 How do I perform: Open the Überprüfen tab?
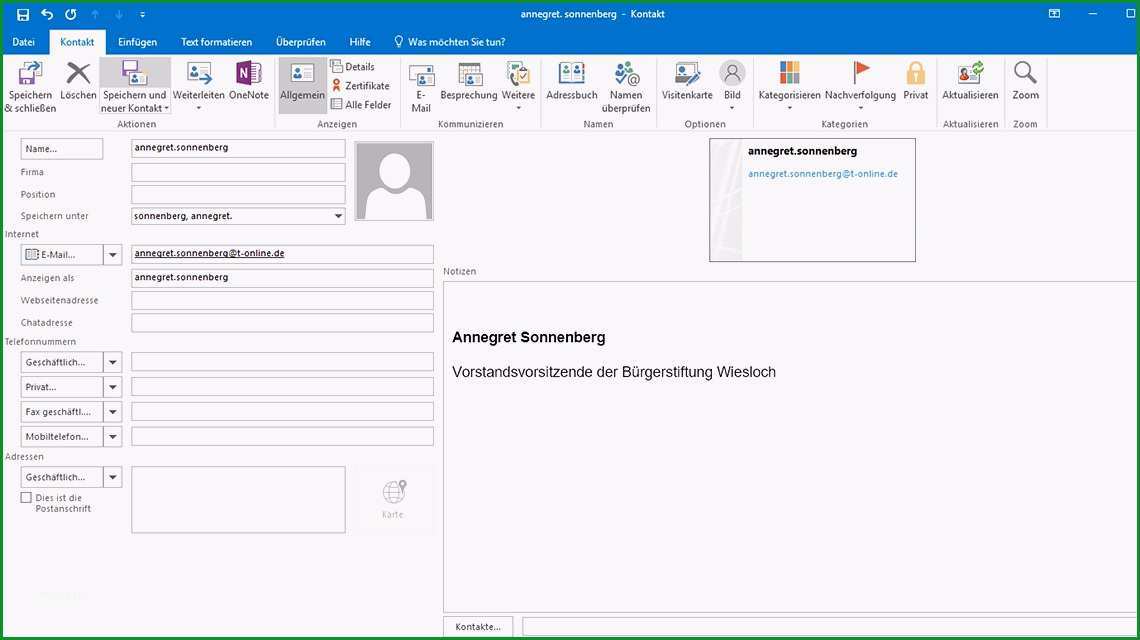[301, 41]
